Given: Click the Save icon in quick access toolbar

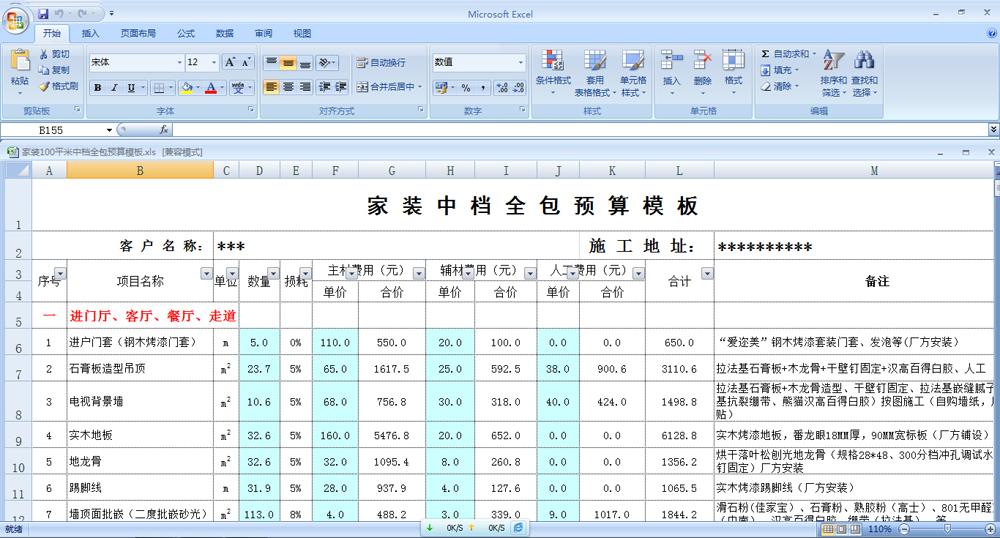Looking at the screenshot, I should point(43,14).
